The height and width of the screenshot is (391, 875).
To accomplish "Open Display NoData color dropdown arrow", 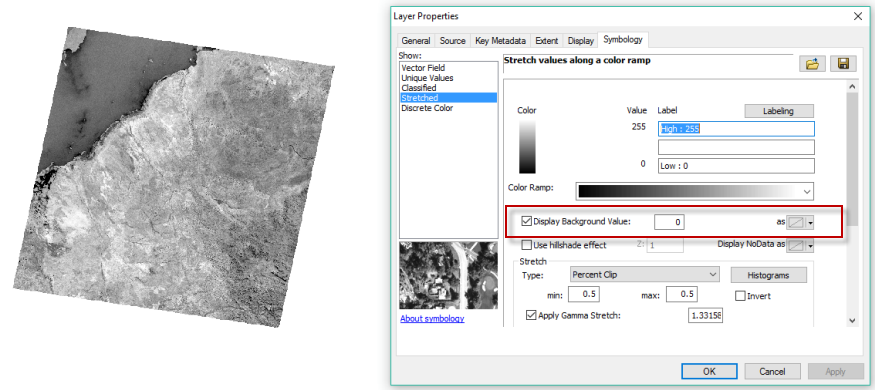I will [x=810, y=245].
